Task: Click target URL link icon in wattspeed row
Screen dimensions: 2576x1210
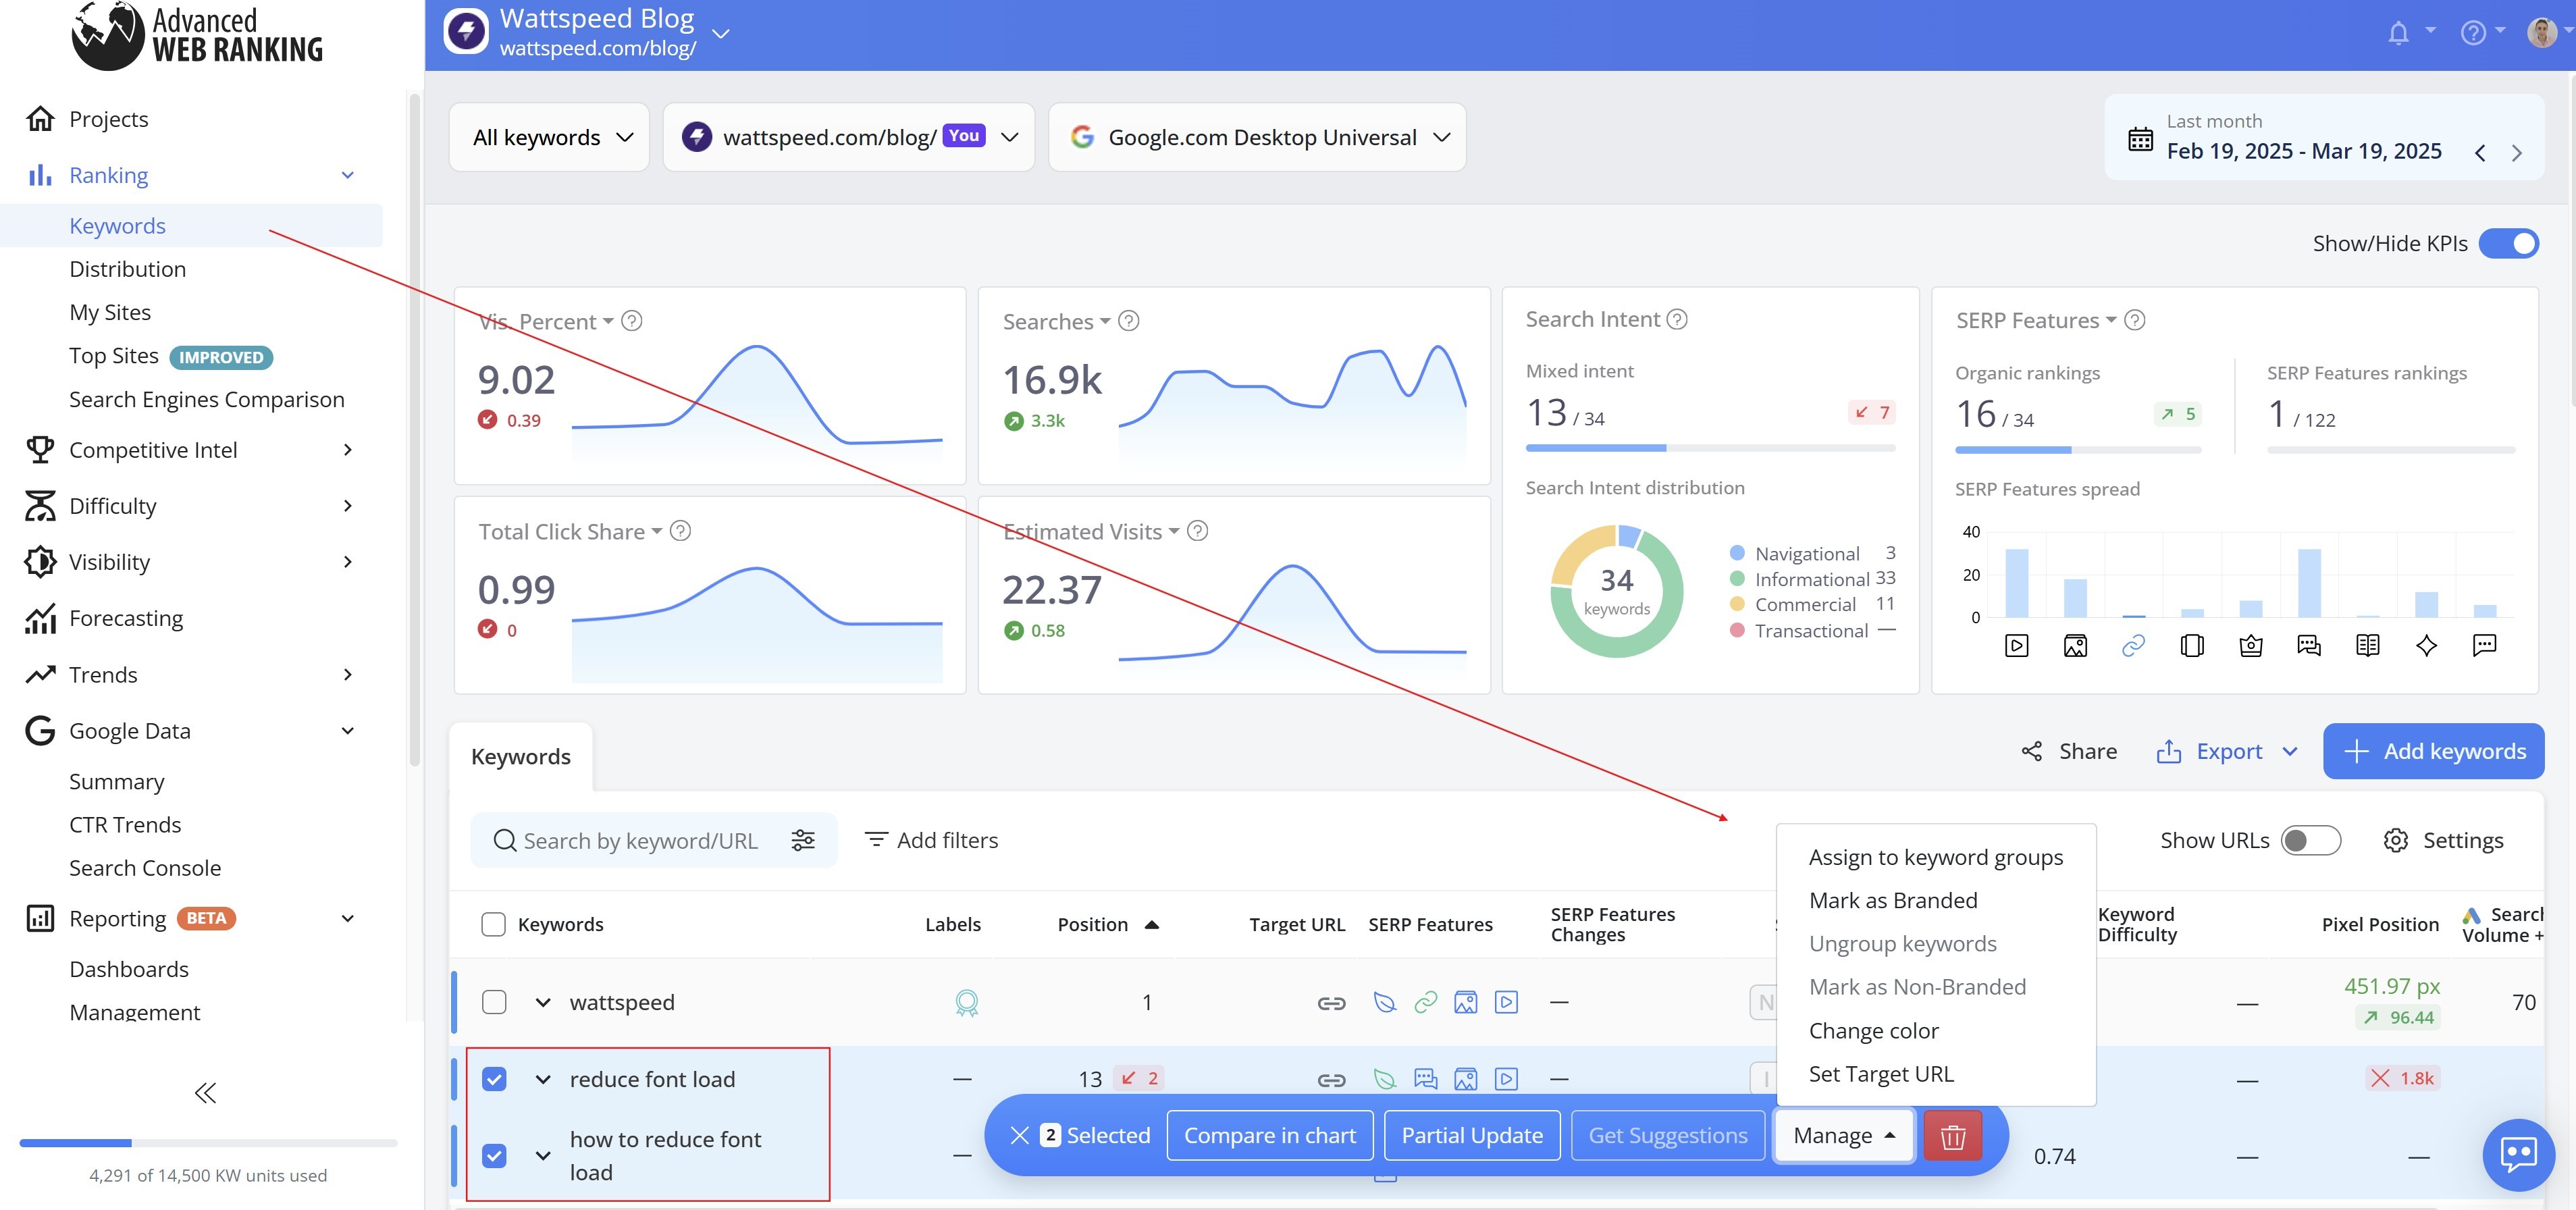Action: click(1330, 1002)
